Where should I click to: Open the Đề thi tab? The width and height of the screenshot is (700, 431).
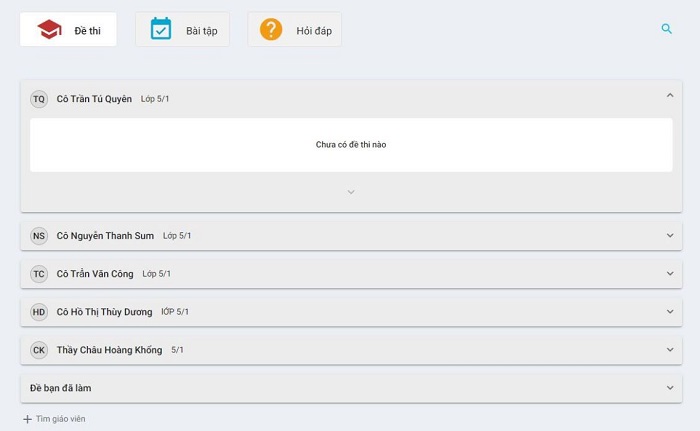[68, 30]
